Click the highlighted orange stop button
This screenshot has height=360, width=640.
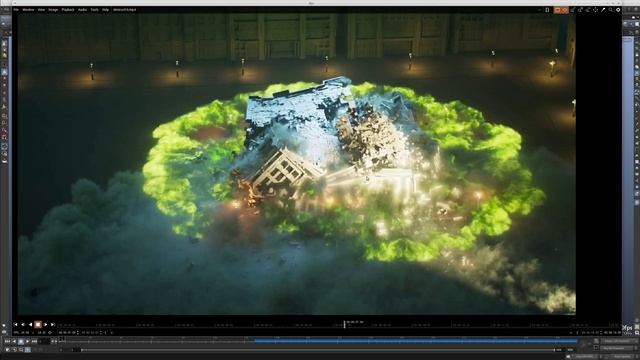click(x=38, y=324)
